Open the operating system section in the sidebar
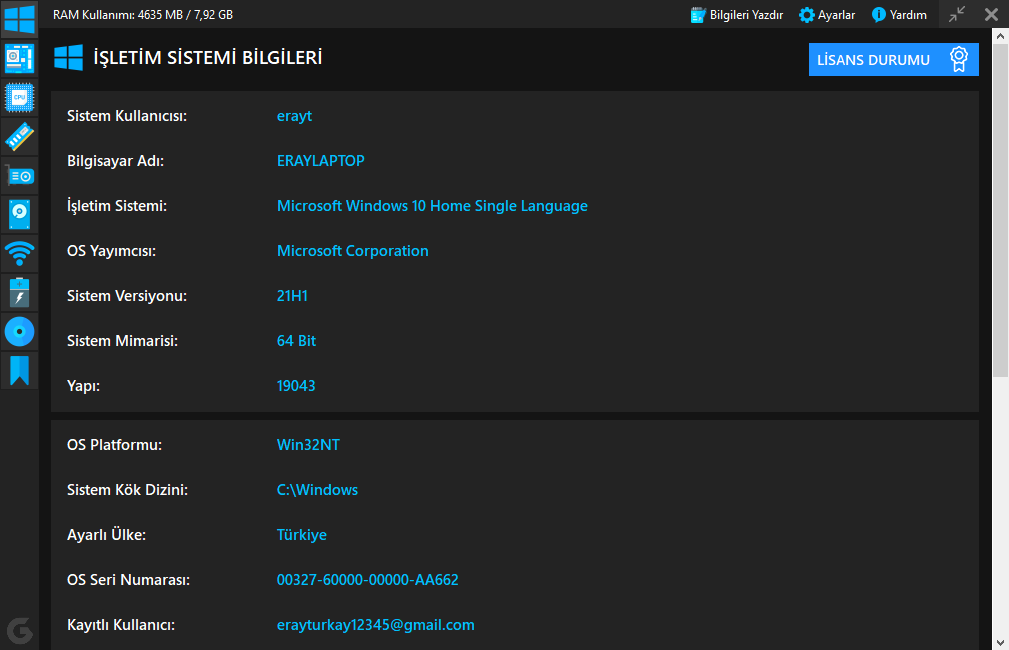The width and height of the screenshot is (1009, 650). (19, 19)
